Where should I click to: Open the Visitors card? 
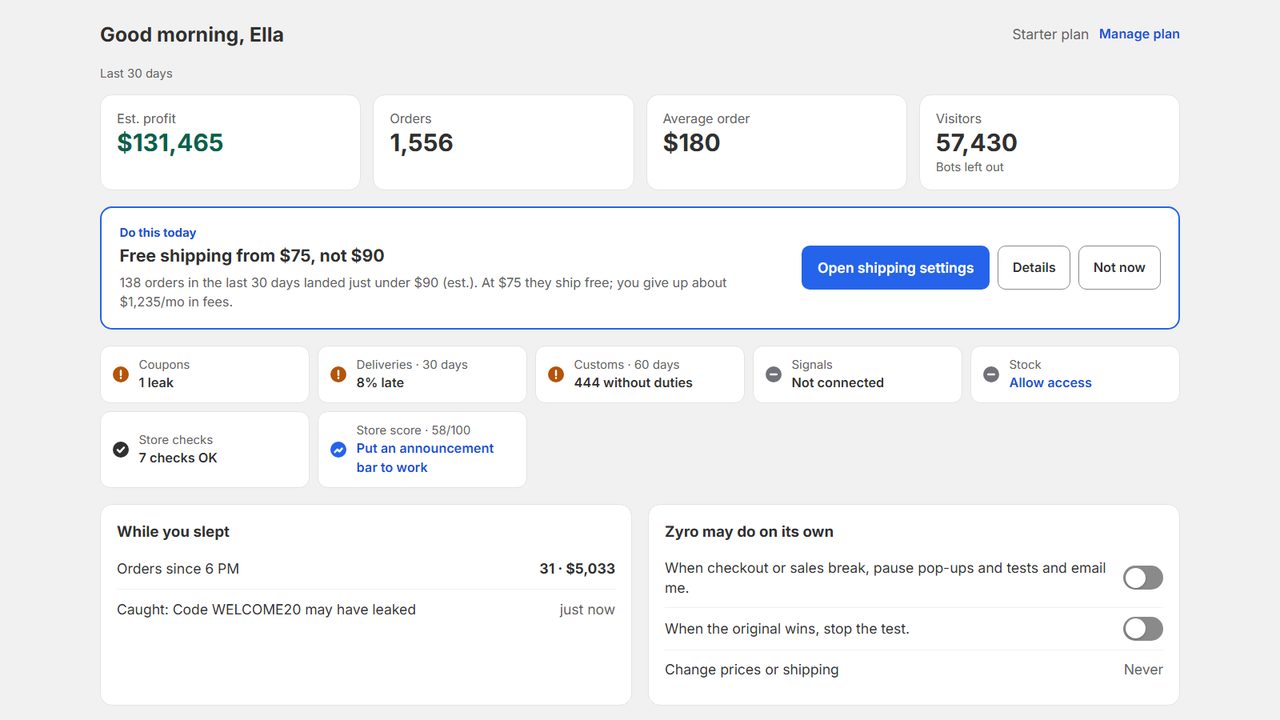pos(1049,142)
